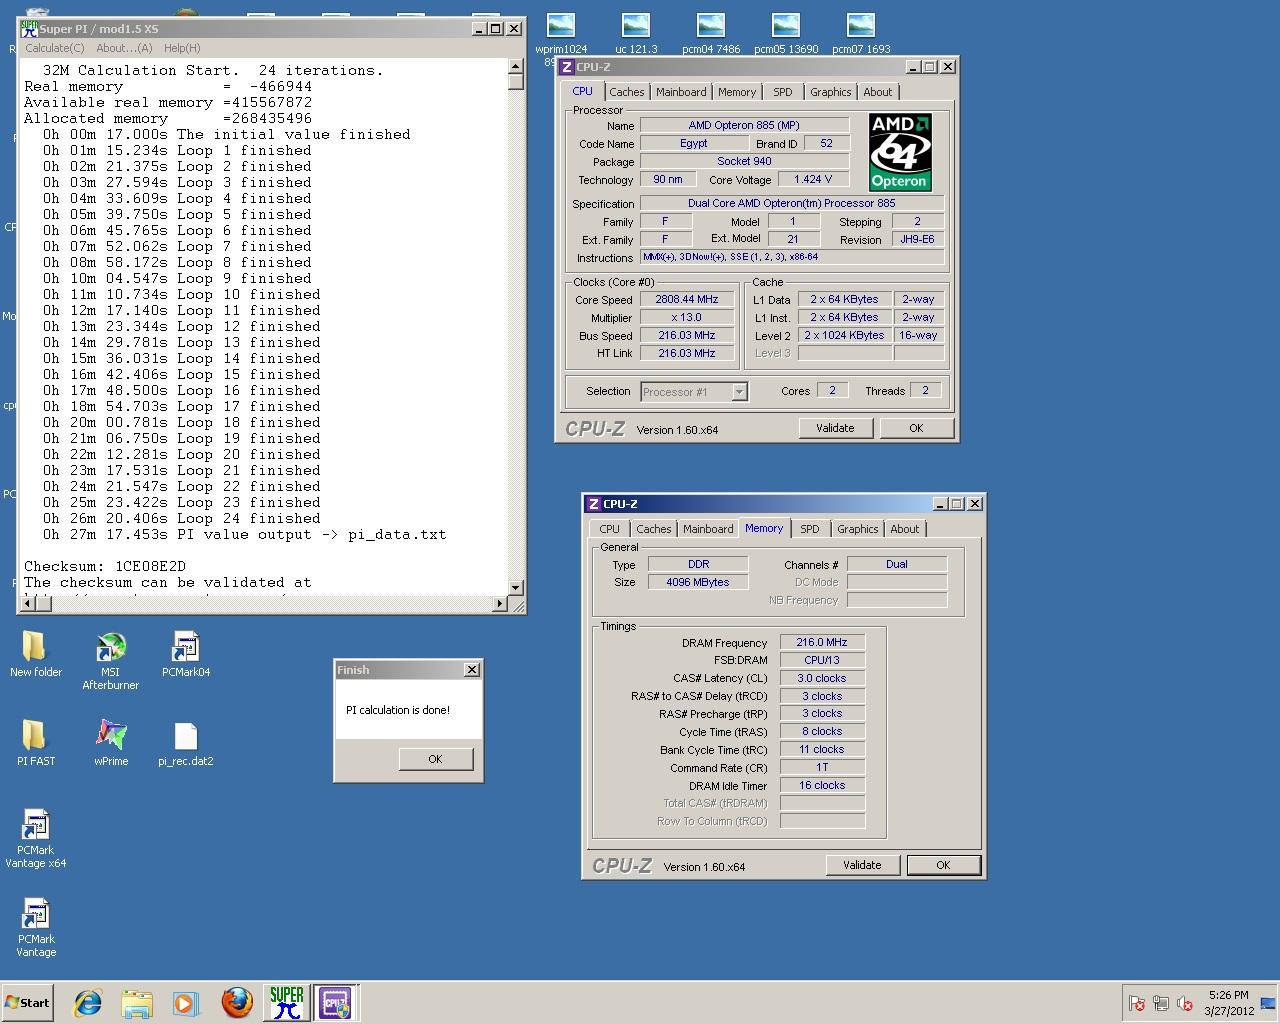Open the About...(A) menu in Super PI

pyautogui.click(x=124, y=48)
